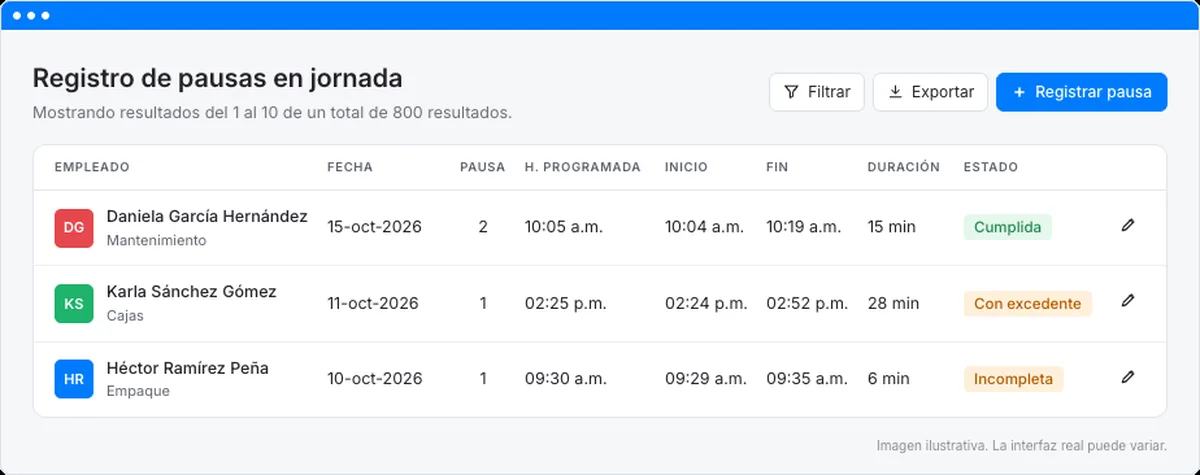
Task: Sort by the Duración column header
Action: click(904, 167)
